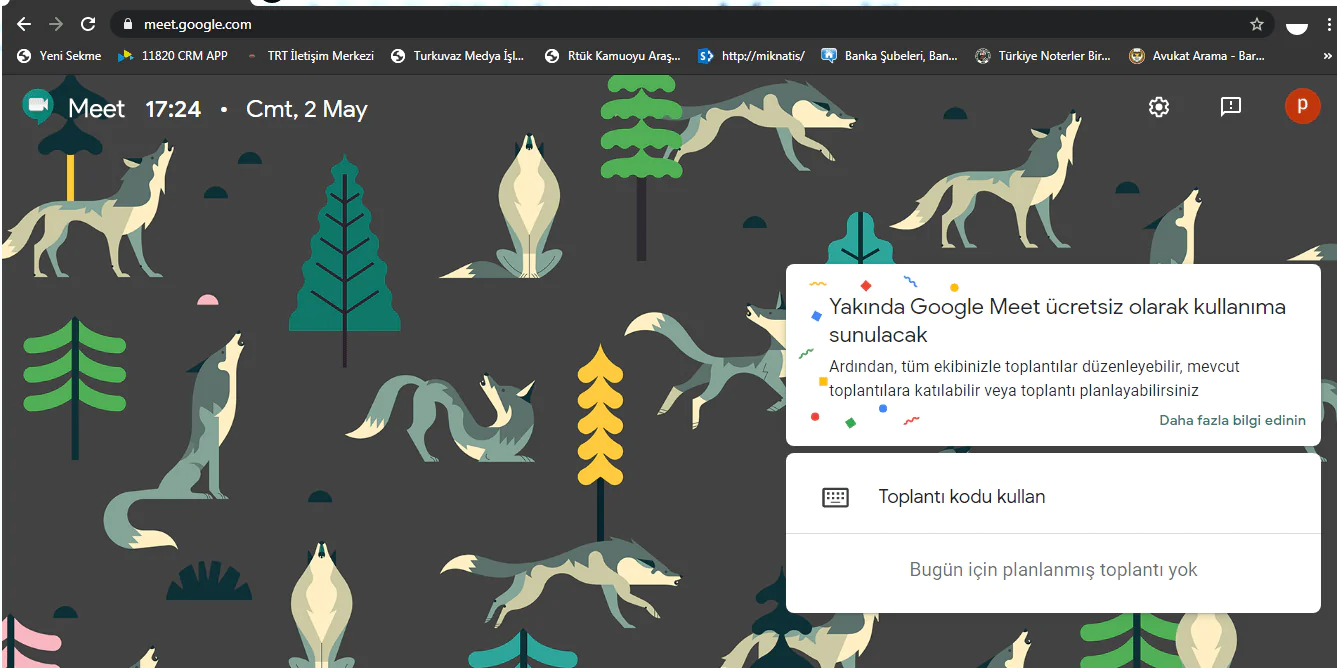Screen dimensions: 1337x668
Task: Click the browser forward arrow
Action: [56, 24]
